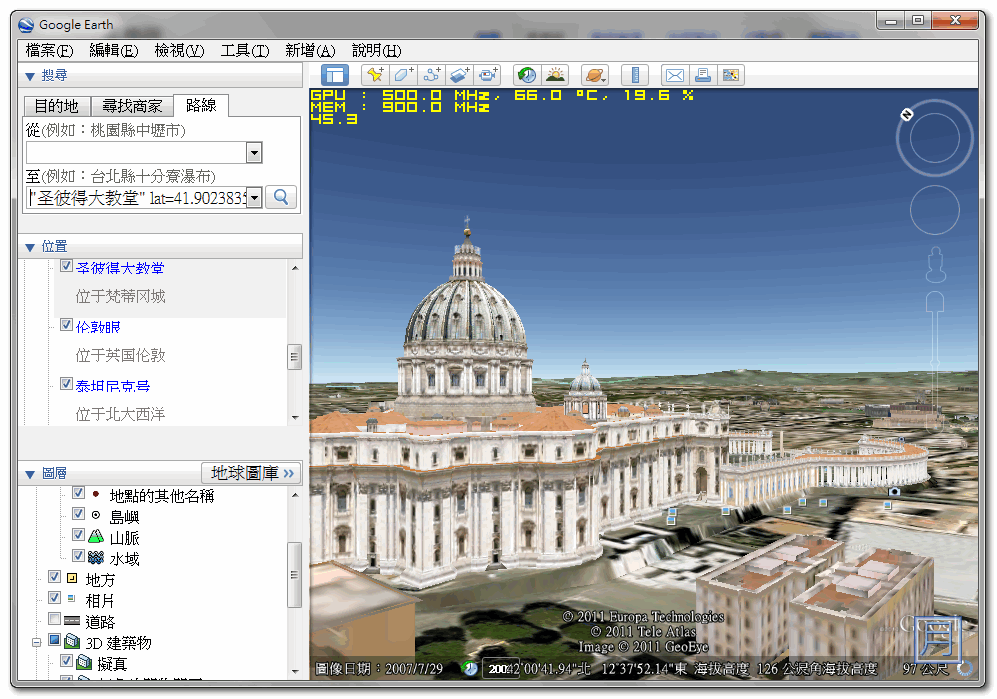
Task: Click the email envelope icon
Action: click(x=675, y=75)
